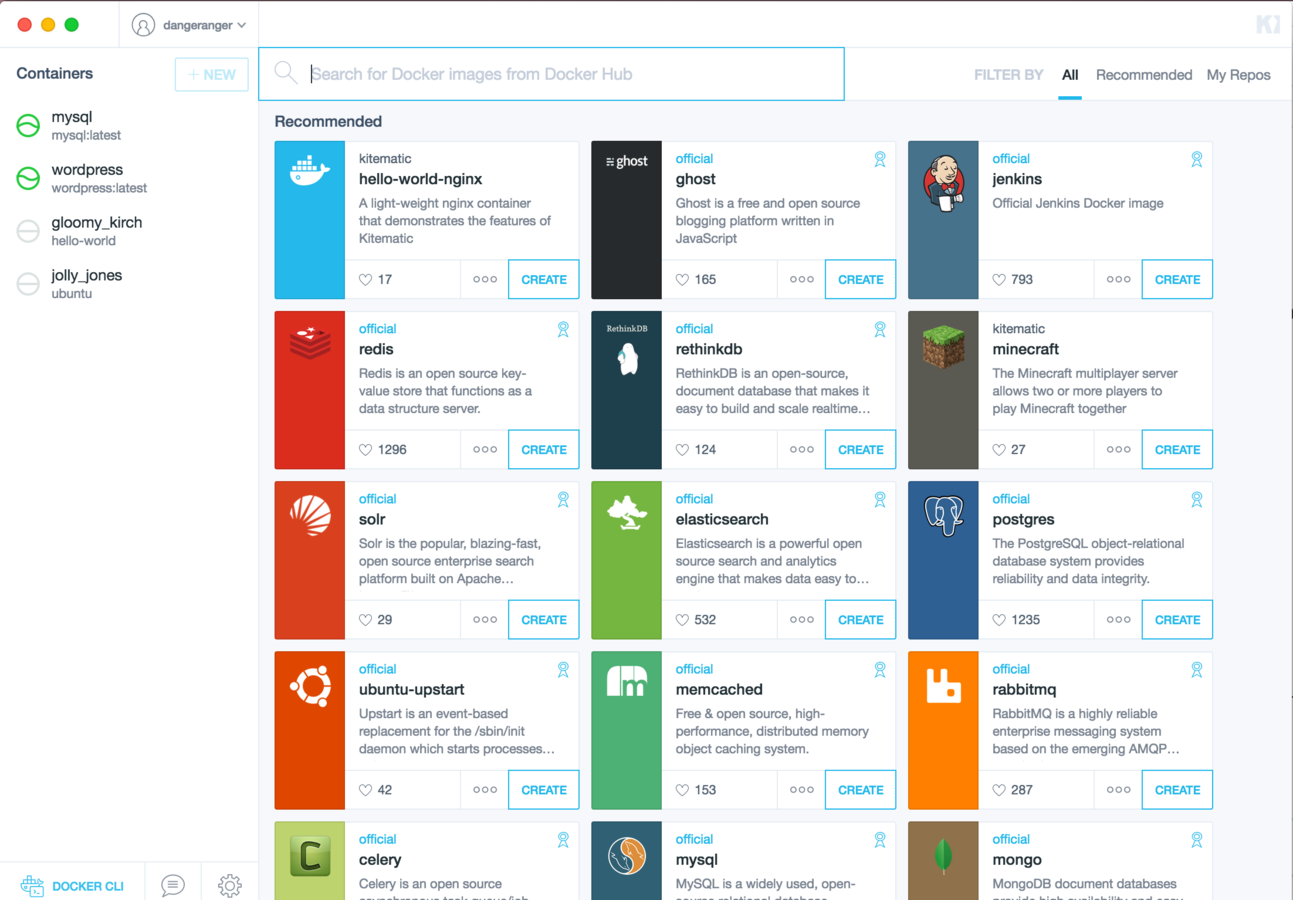1293x900 pixels.
Task: Select the mysql container in sidebar
Action: pos(129,125)
